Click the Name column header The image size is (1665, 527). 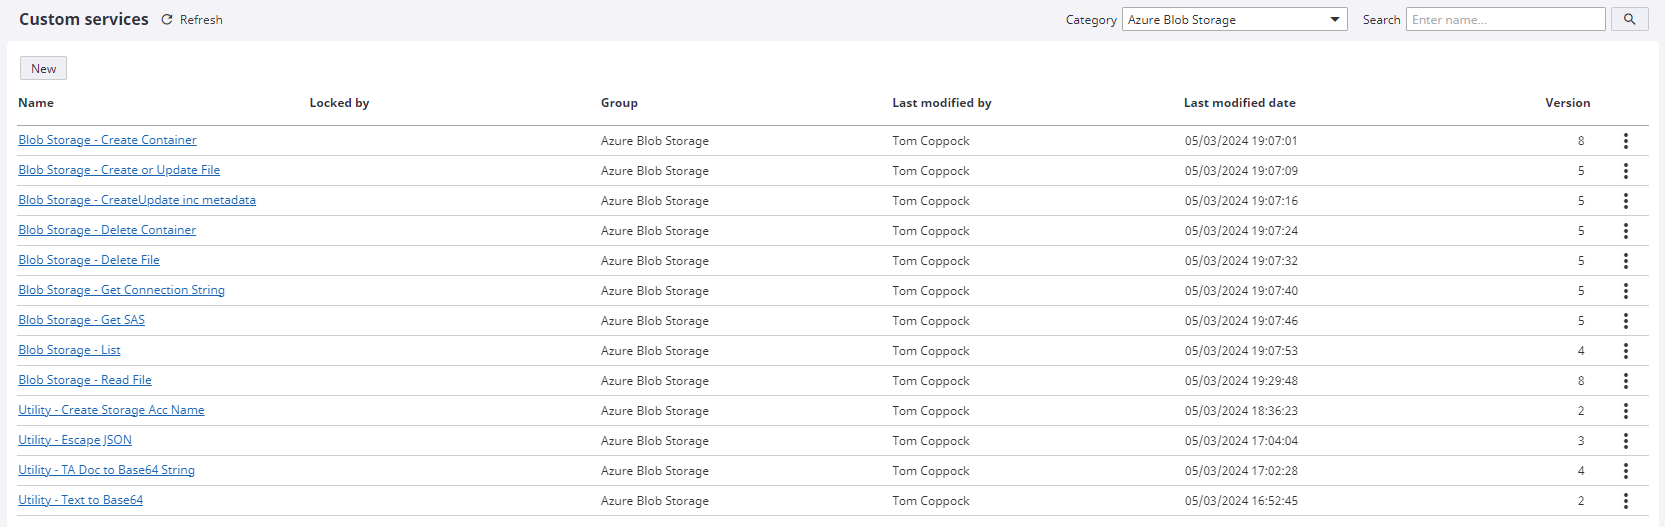(36, 103)
